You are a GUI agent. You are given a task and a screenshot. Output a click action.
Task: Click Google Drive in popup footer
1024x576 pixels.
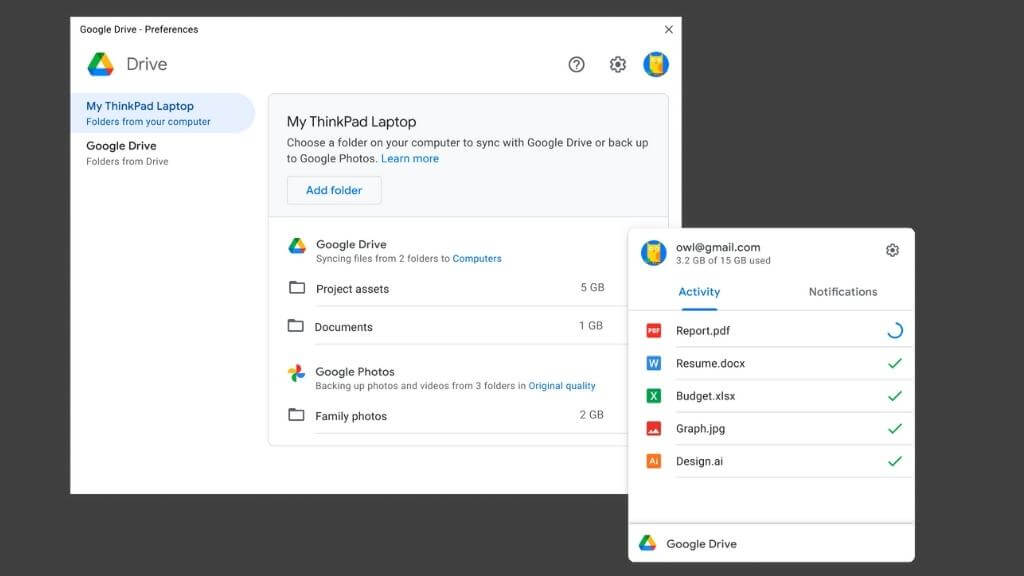pyautogui.click(x=701, y=544)
